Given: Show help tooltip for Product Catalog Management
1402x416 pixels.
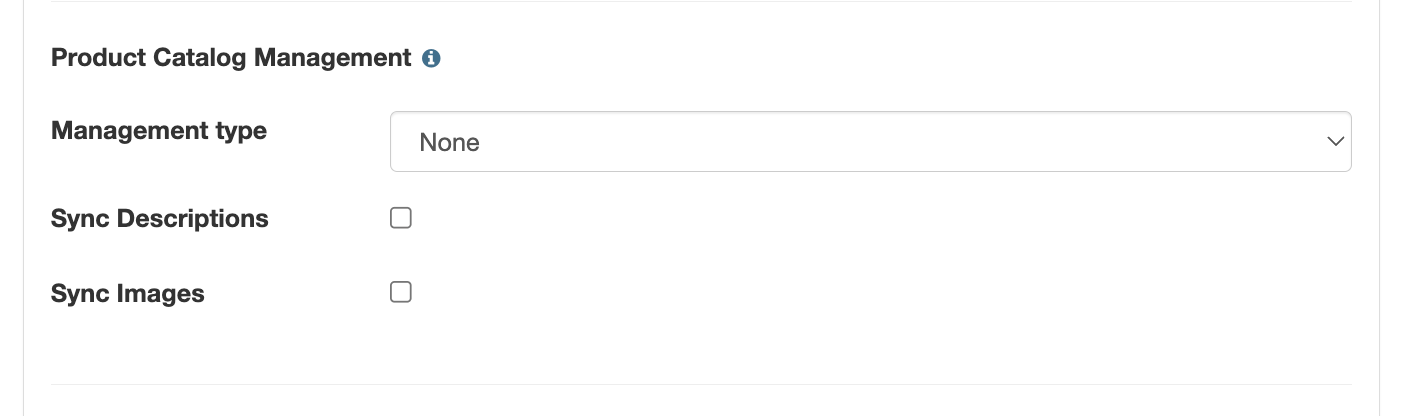Looking at the screenshot, I should [x=431, y=59].
